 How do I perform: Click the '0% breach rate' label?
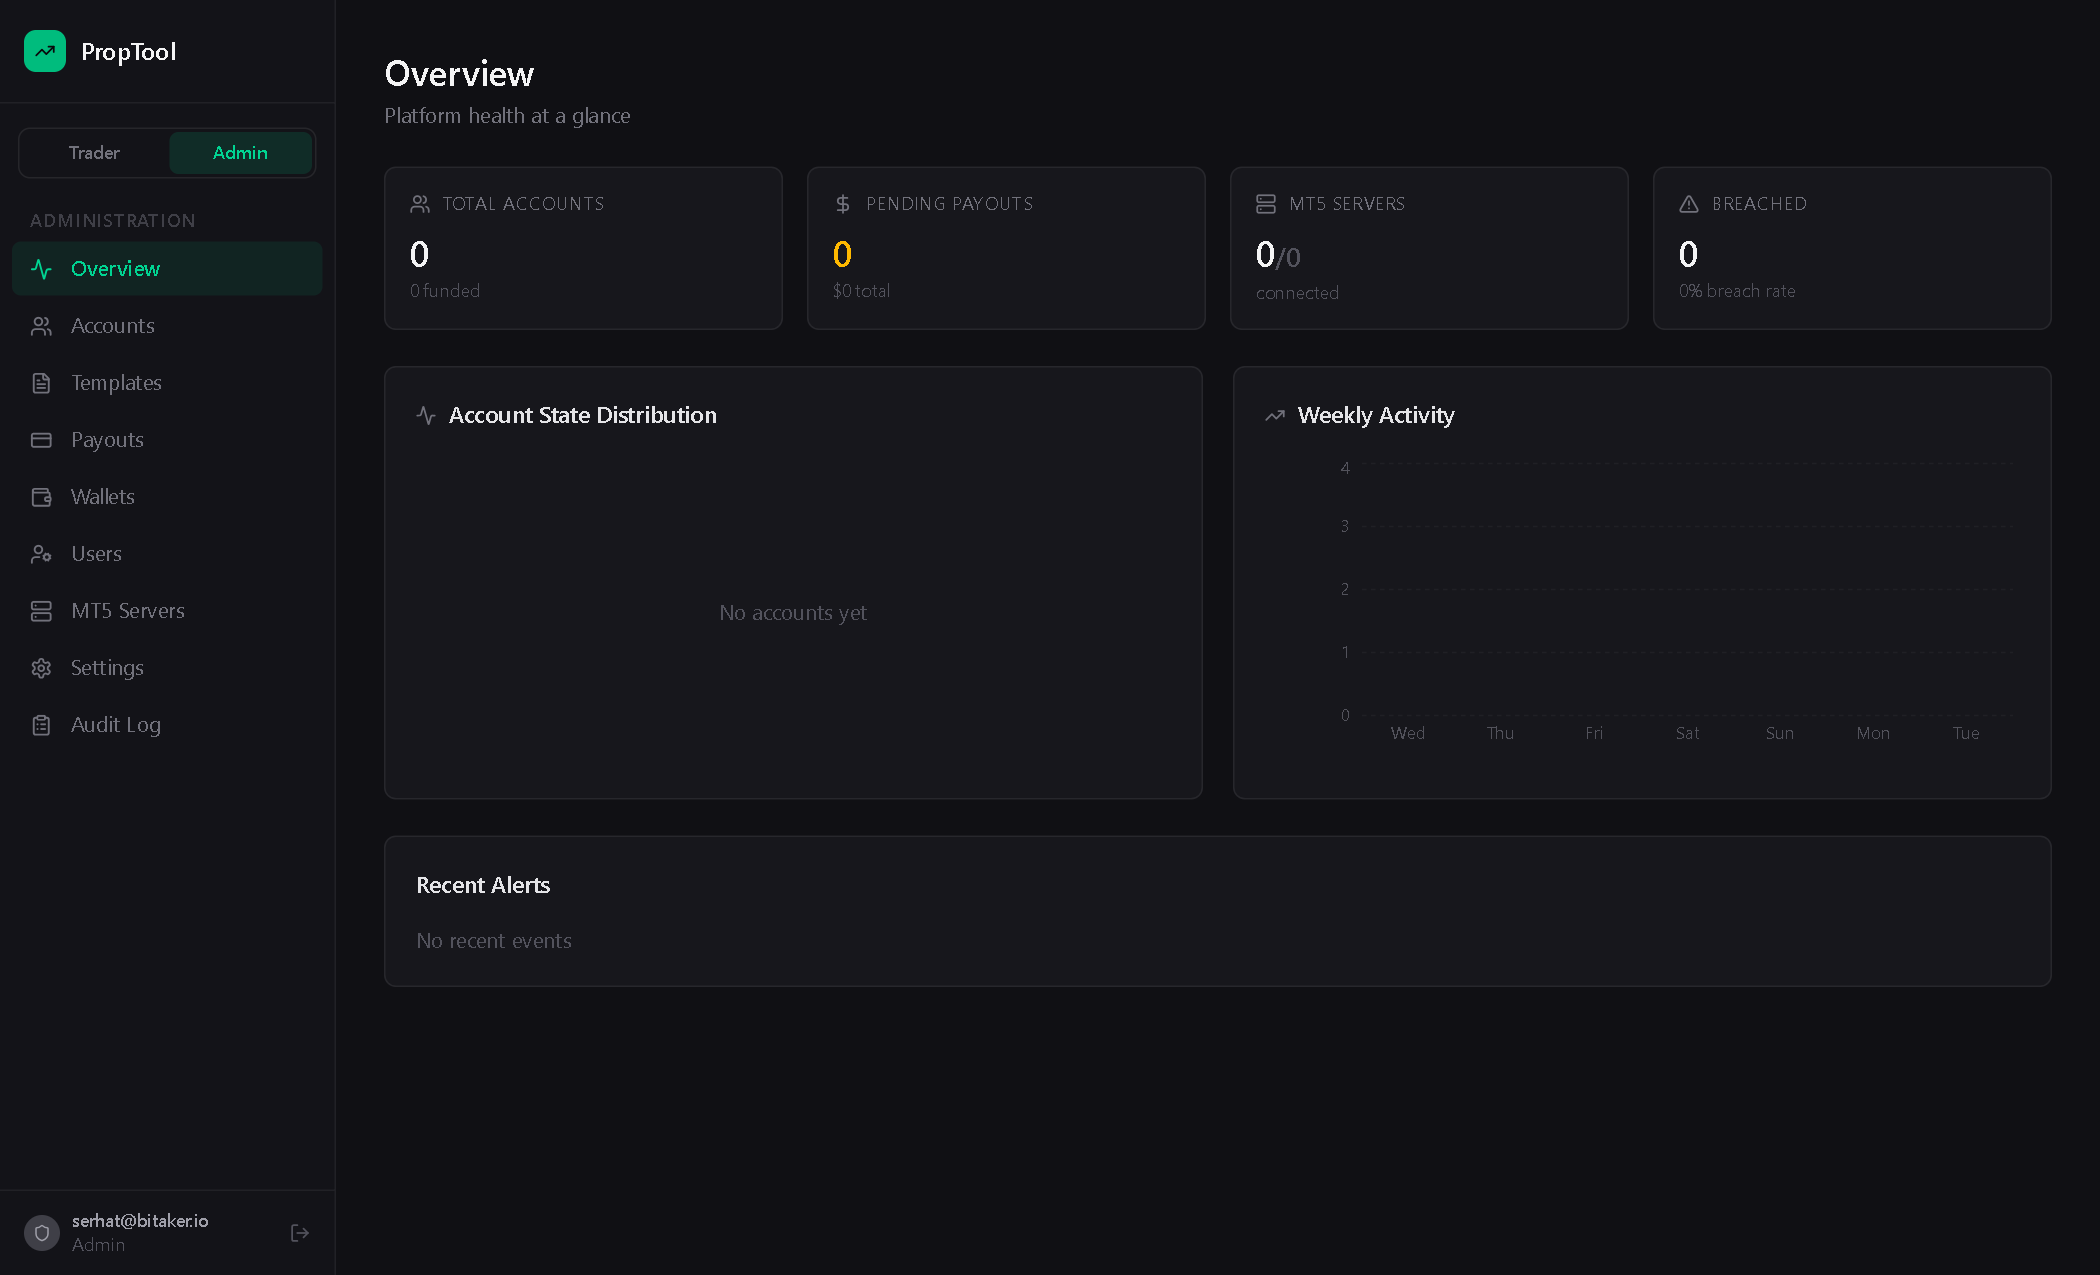1737,291
